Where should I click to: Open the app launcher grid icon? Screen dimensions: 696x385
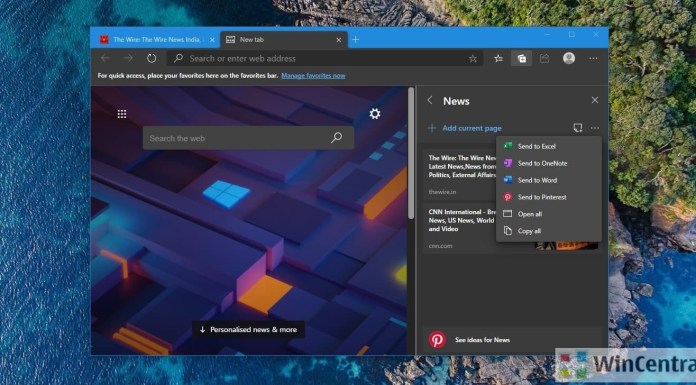[x=122, y=114]
